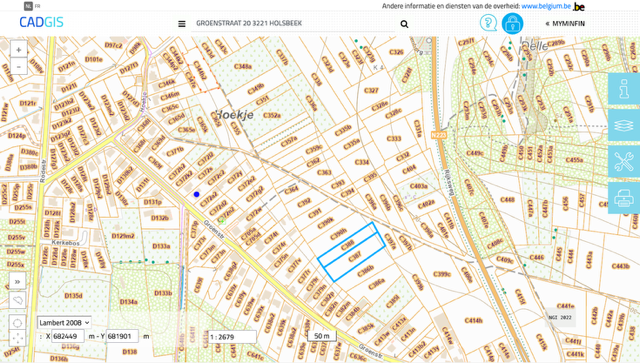Image resolution: width=640 pixels, height=363 pixels.
Task: Open the information panel icon
Action: (x=624, y=89)
